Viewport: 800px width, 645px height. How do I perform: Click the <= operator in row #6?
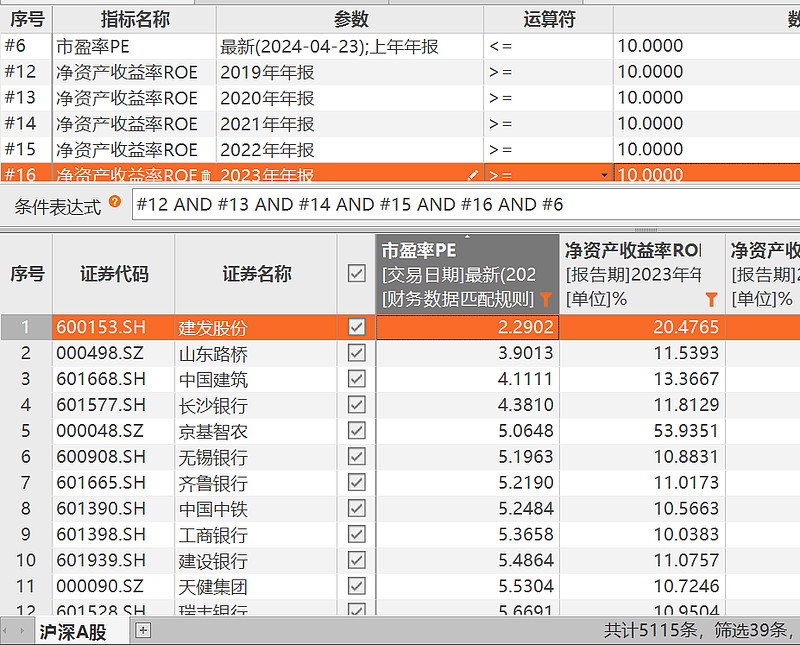click(x=500, y=46)
